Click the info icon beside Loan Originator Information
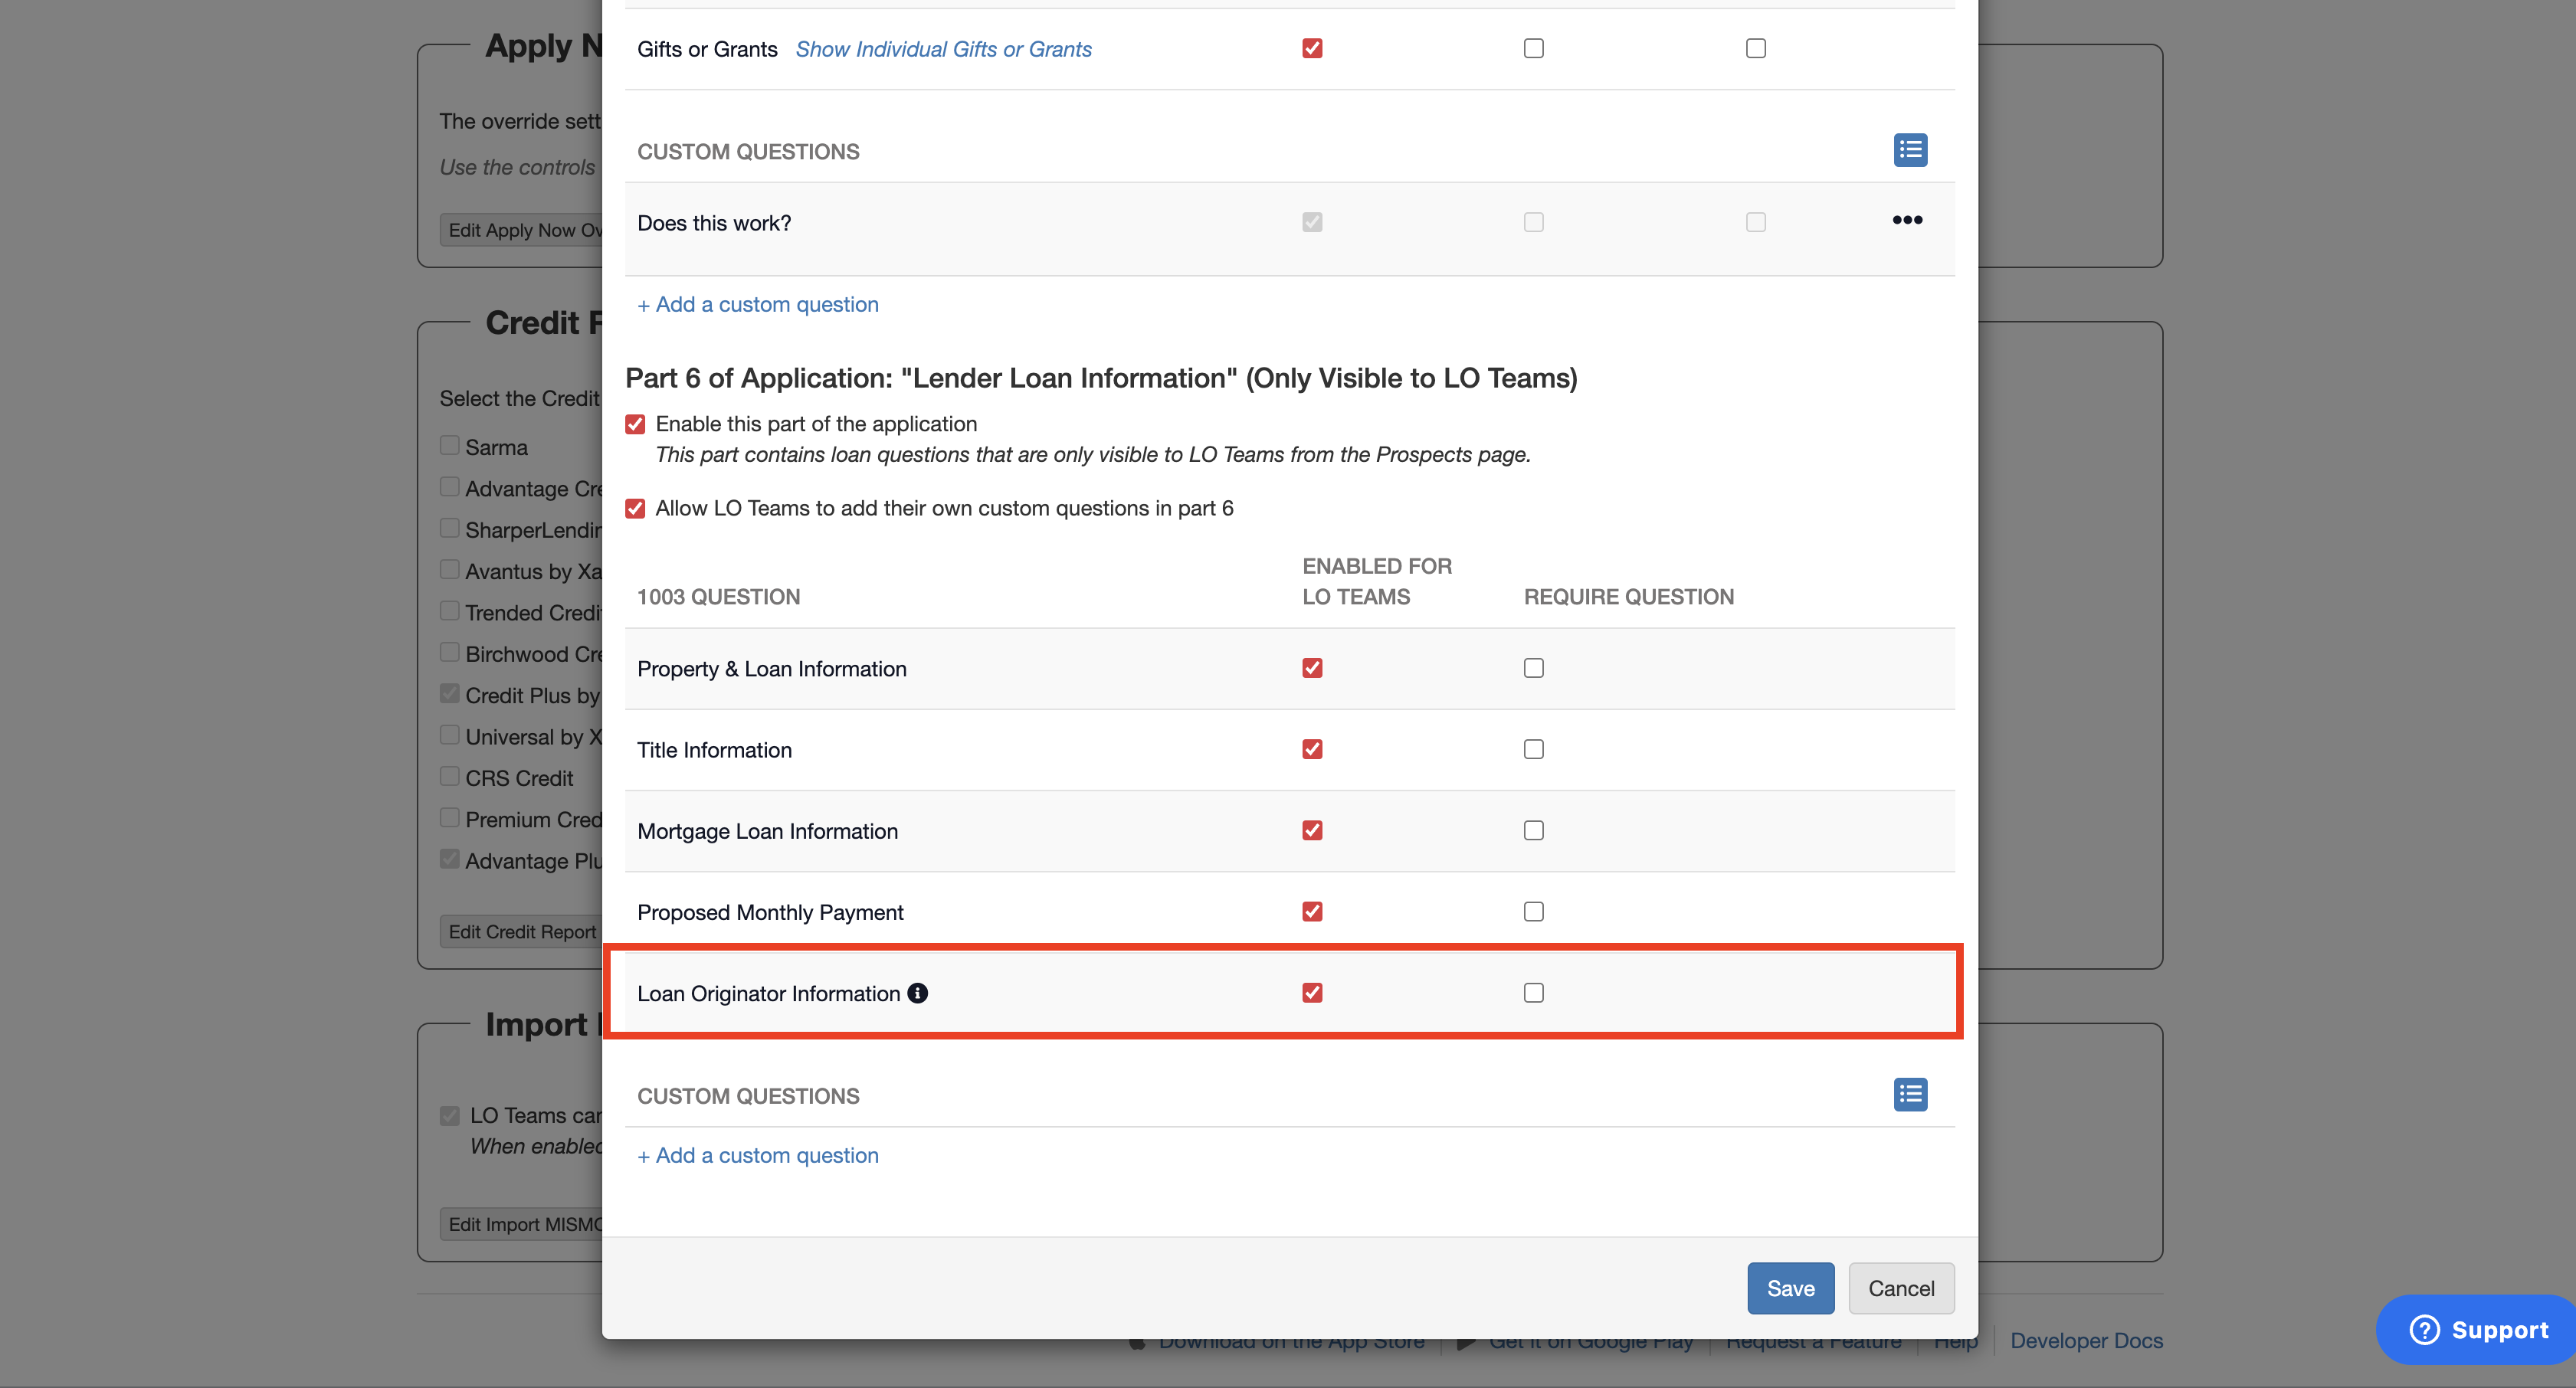The image size is (2576, 1388). pos(917,993)
